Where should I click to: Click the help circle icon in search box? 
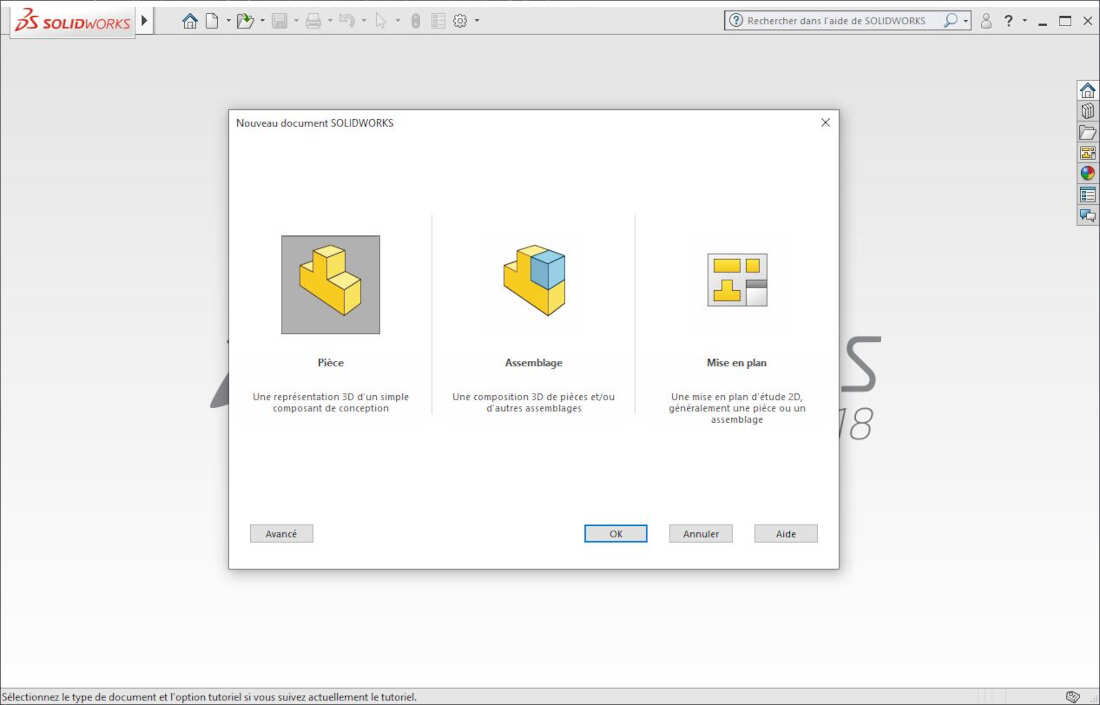pyautogui.click(x=735, y=20)
